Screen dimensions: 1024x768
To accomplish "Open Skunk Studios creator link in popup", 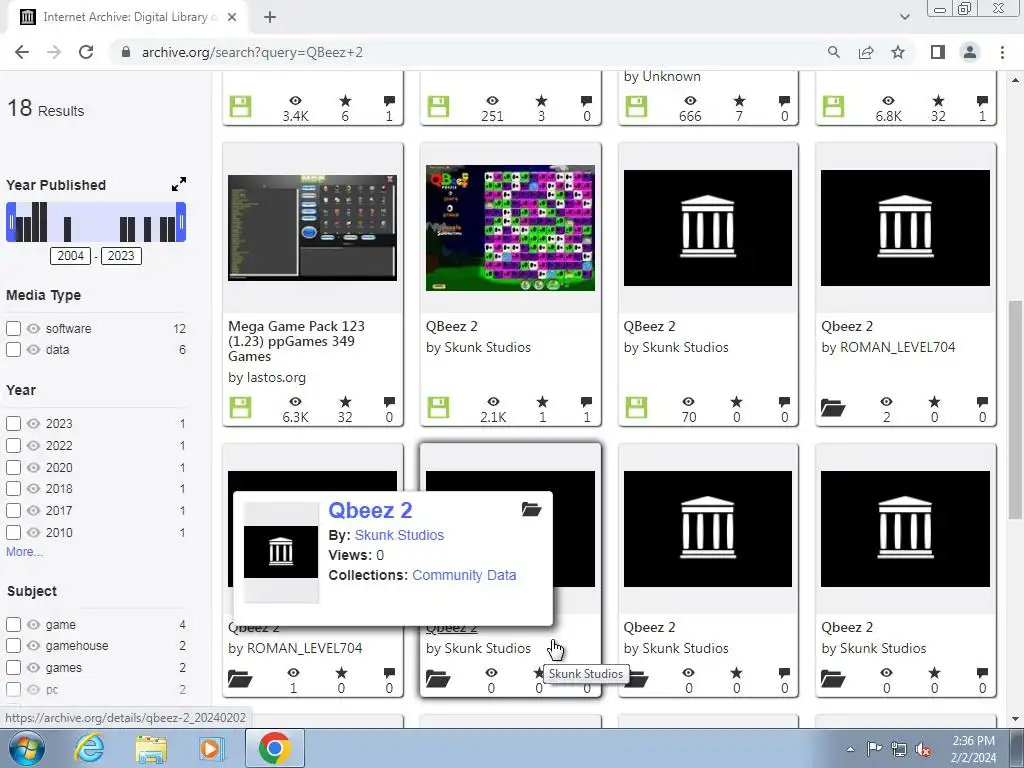I will click(399, 535).
